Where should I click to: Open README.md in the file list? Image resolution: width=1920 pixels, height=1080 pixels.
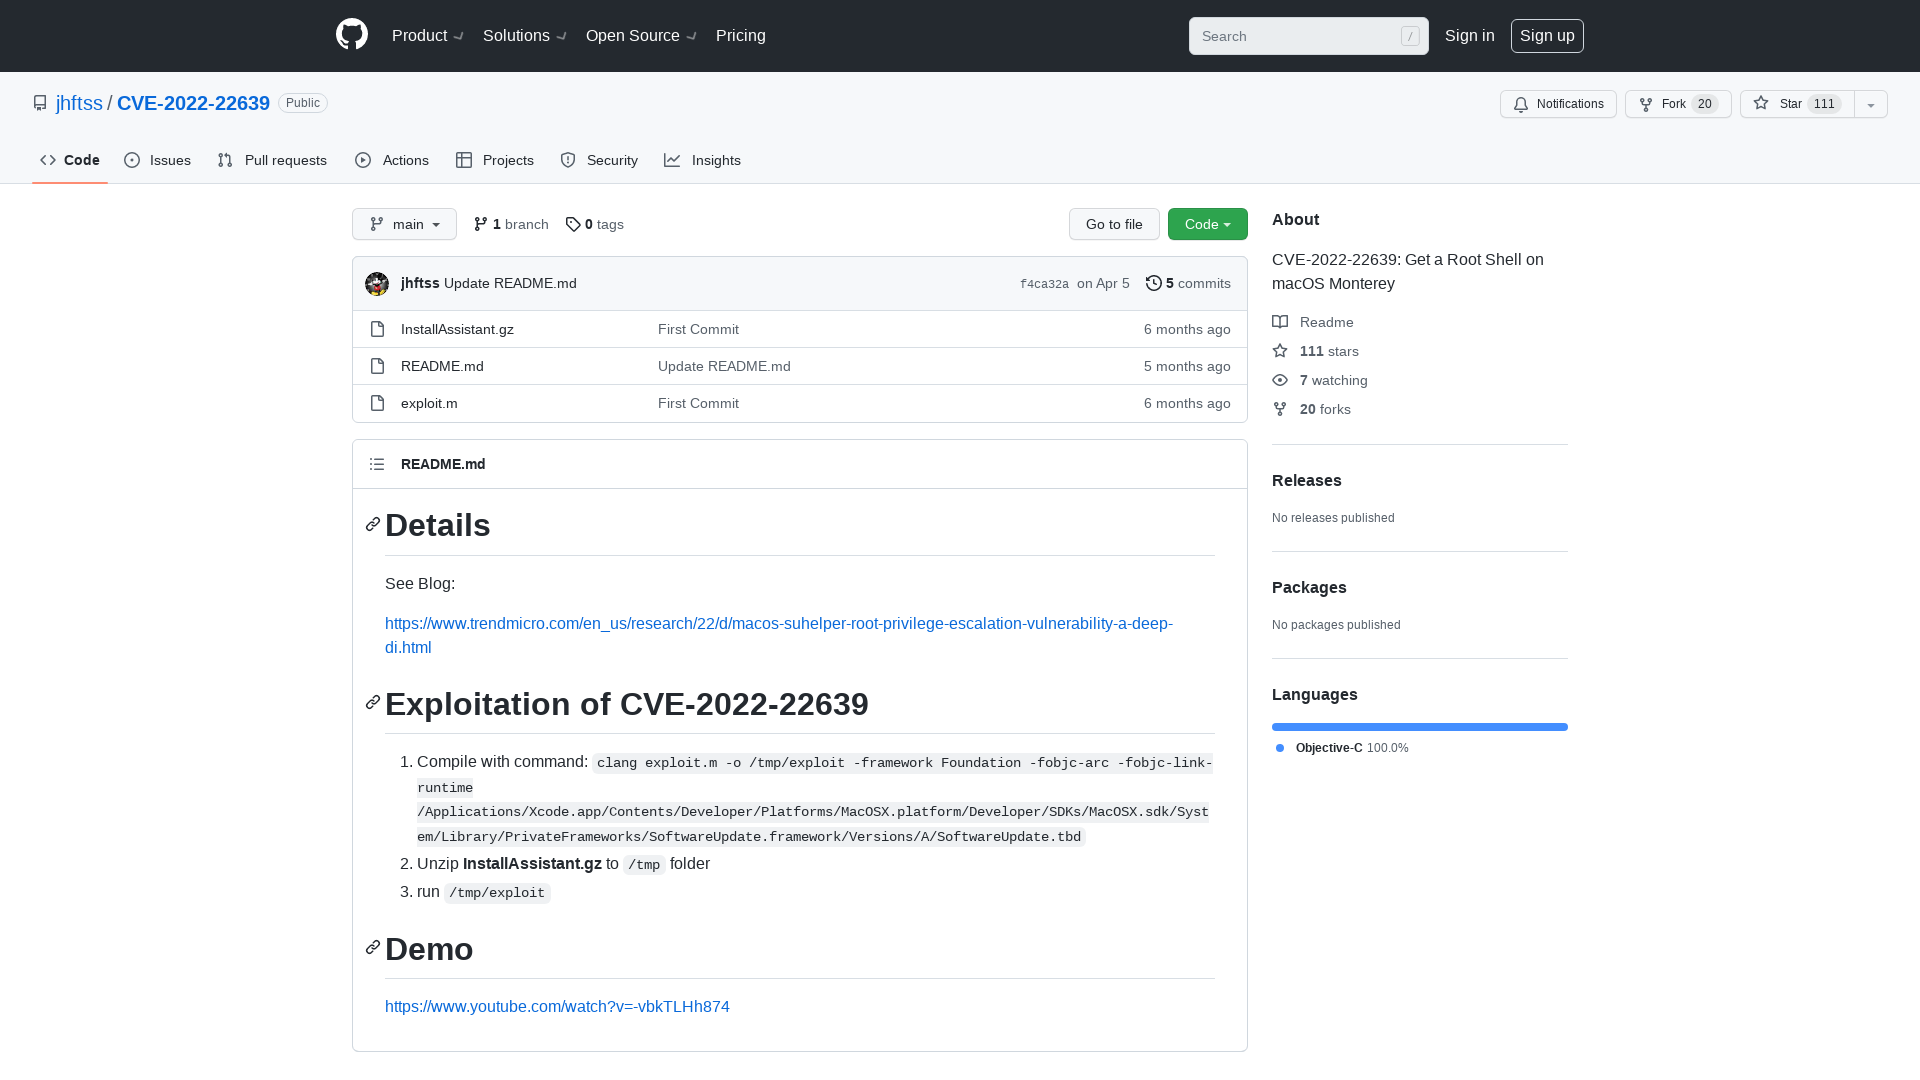(442, 366)
